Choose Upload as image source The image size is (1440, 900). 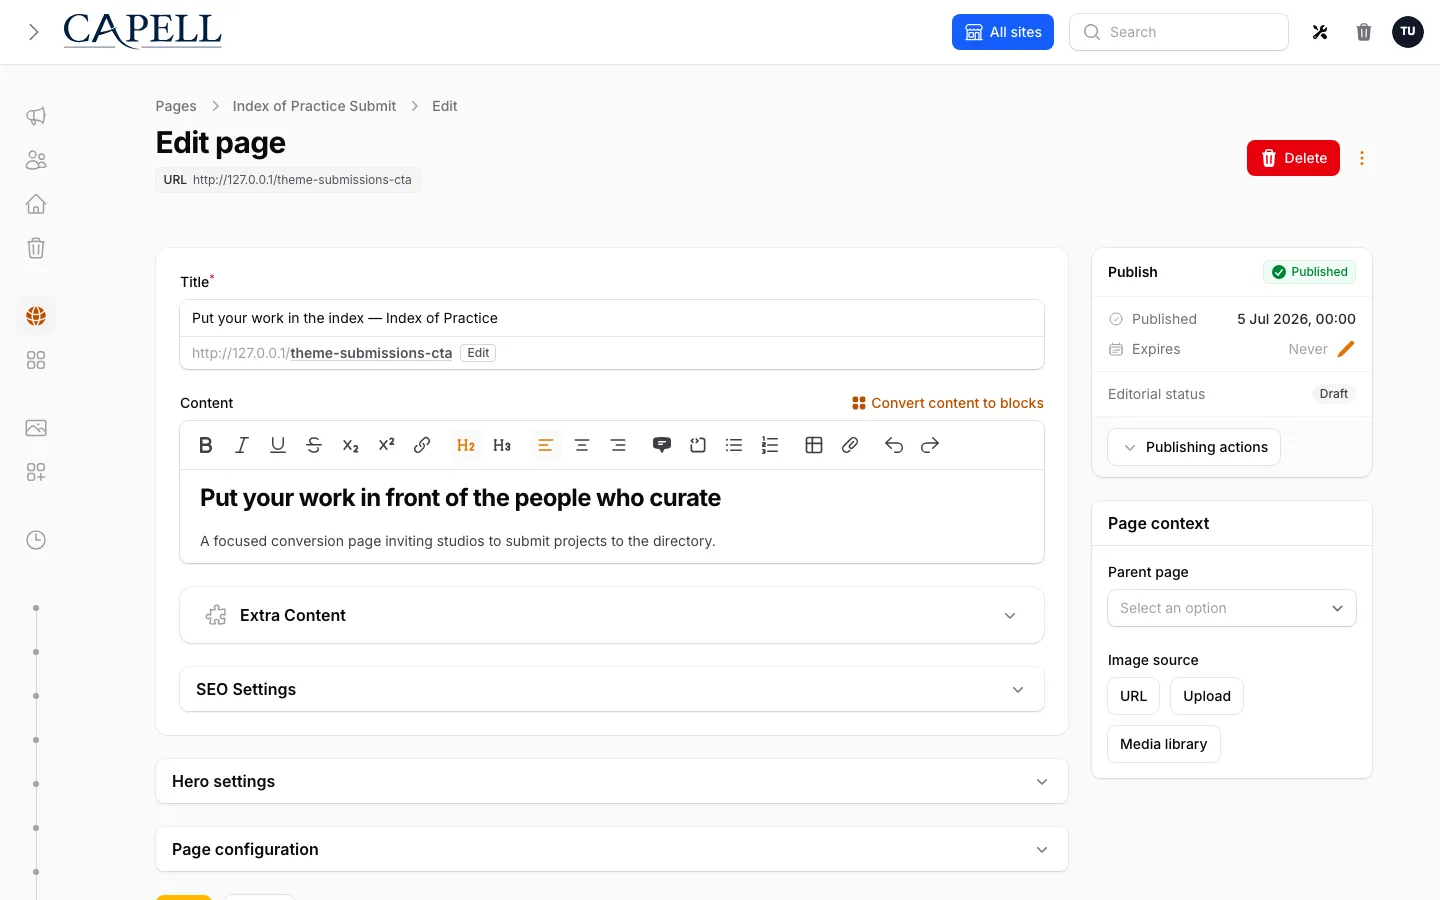[x=1207, y=696]
